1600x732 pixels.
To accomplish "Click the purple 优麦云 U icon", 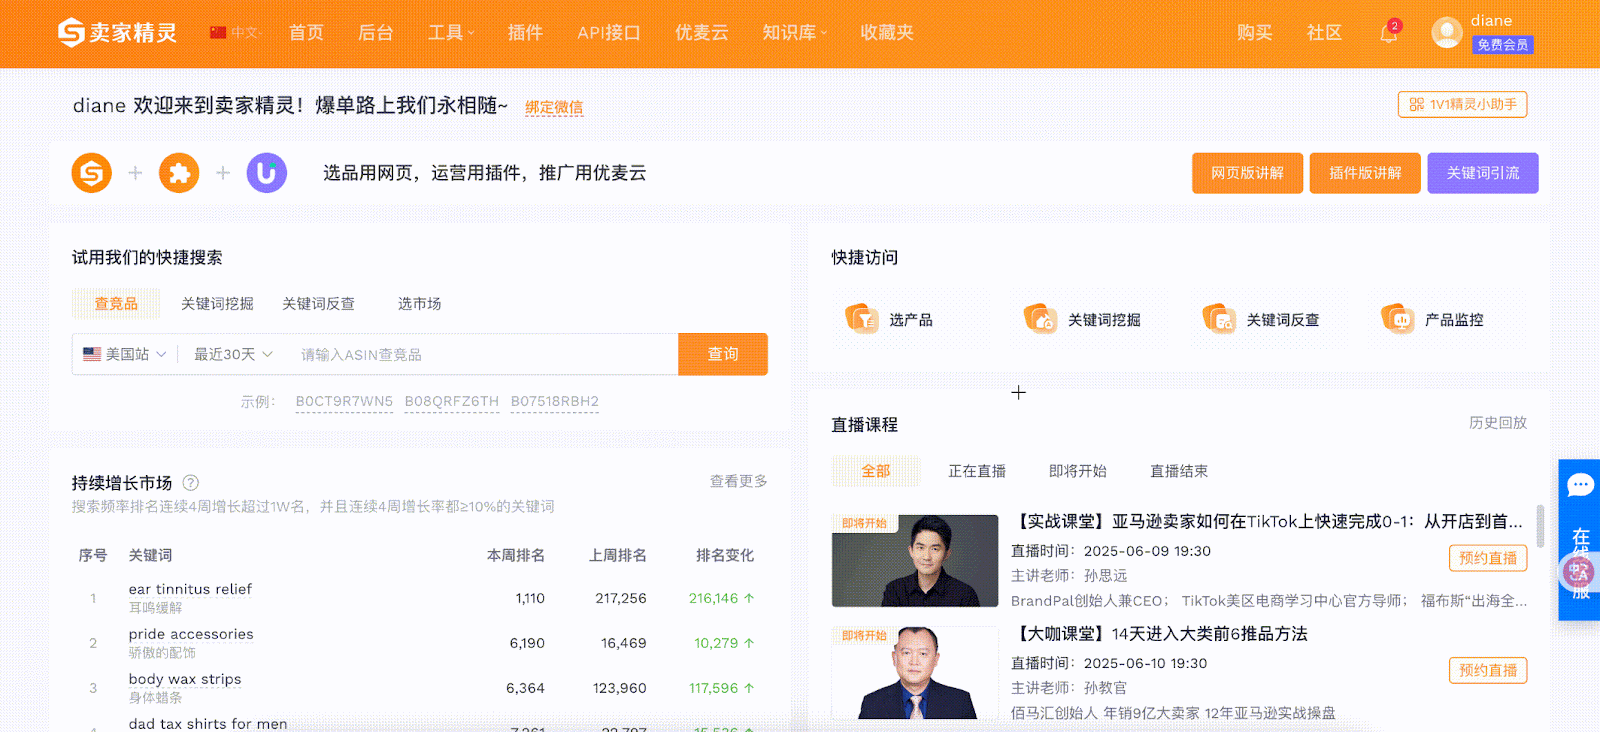I will [267, 173].
